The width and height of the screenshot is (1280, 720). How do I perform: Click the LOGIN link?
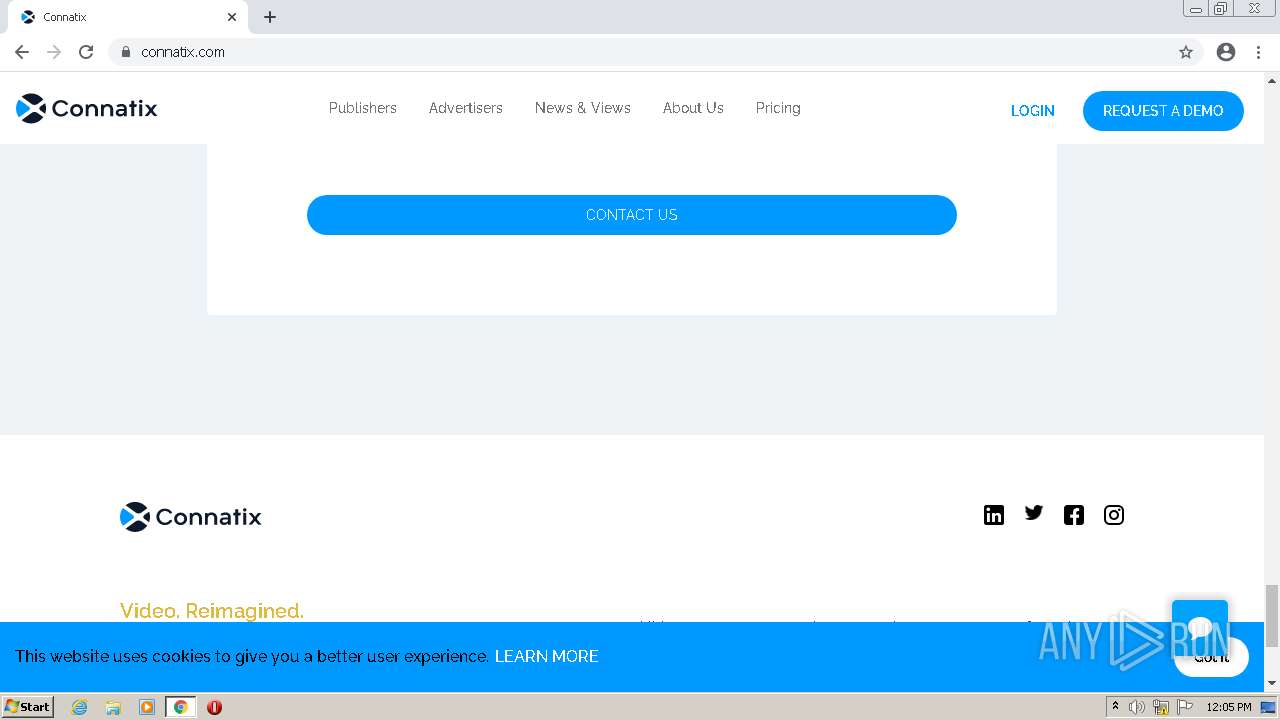click(x=1033, y=111)
